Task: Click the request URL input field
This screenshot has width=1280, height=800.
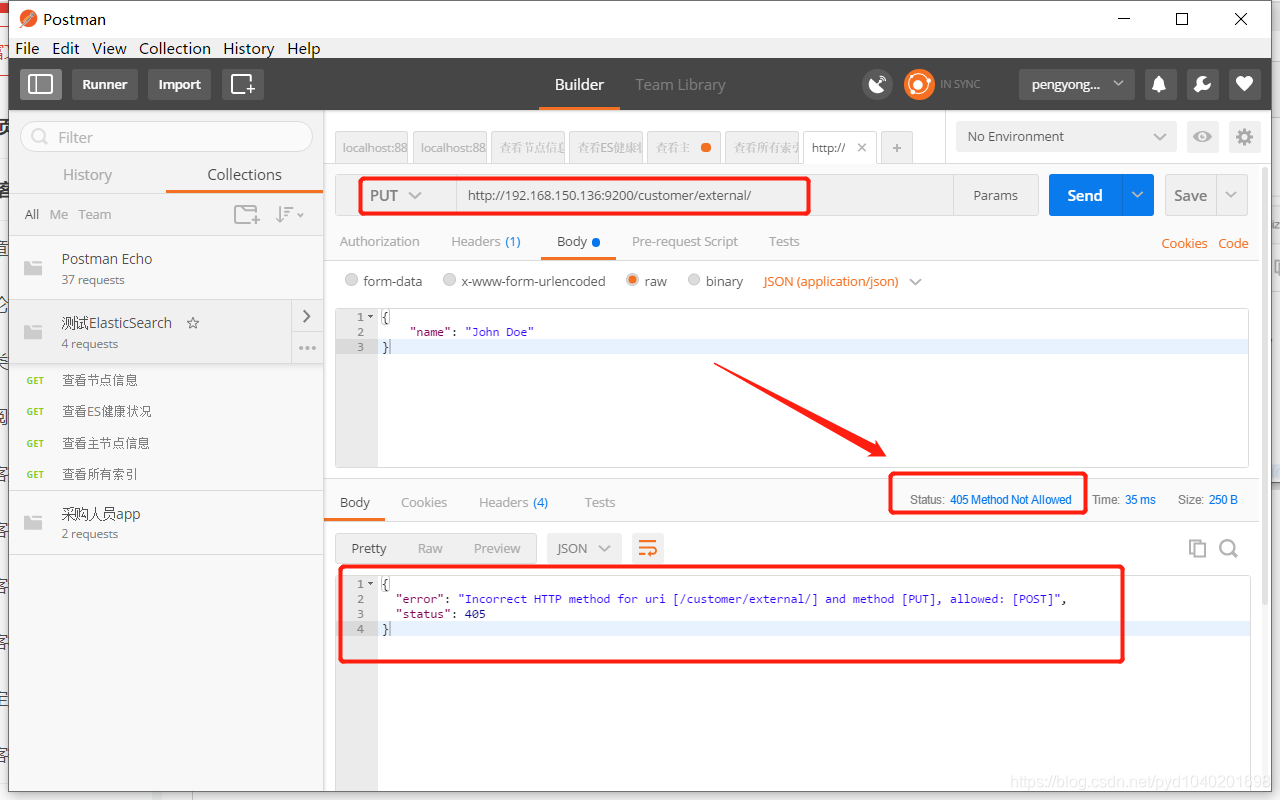Action: pos(704,195)
